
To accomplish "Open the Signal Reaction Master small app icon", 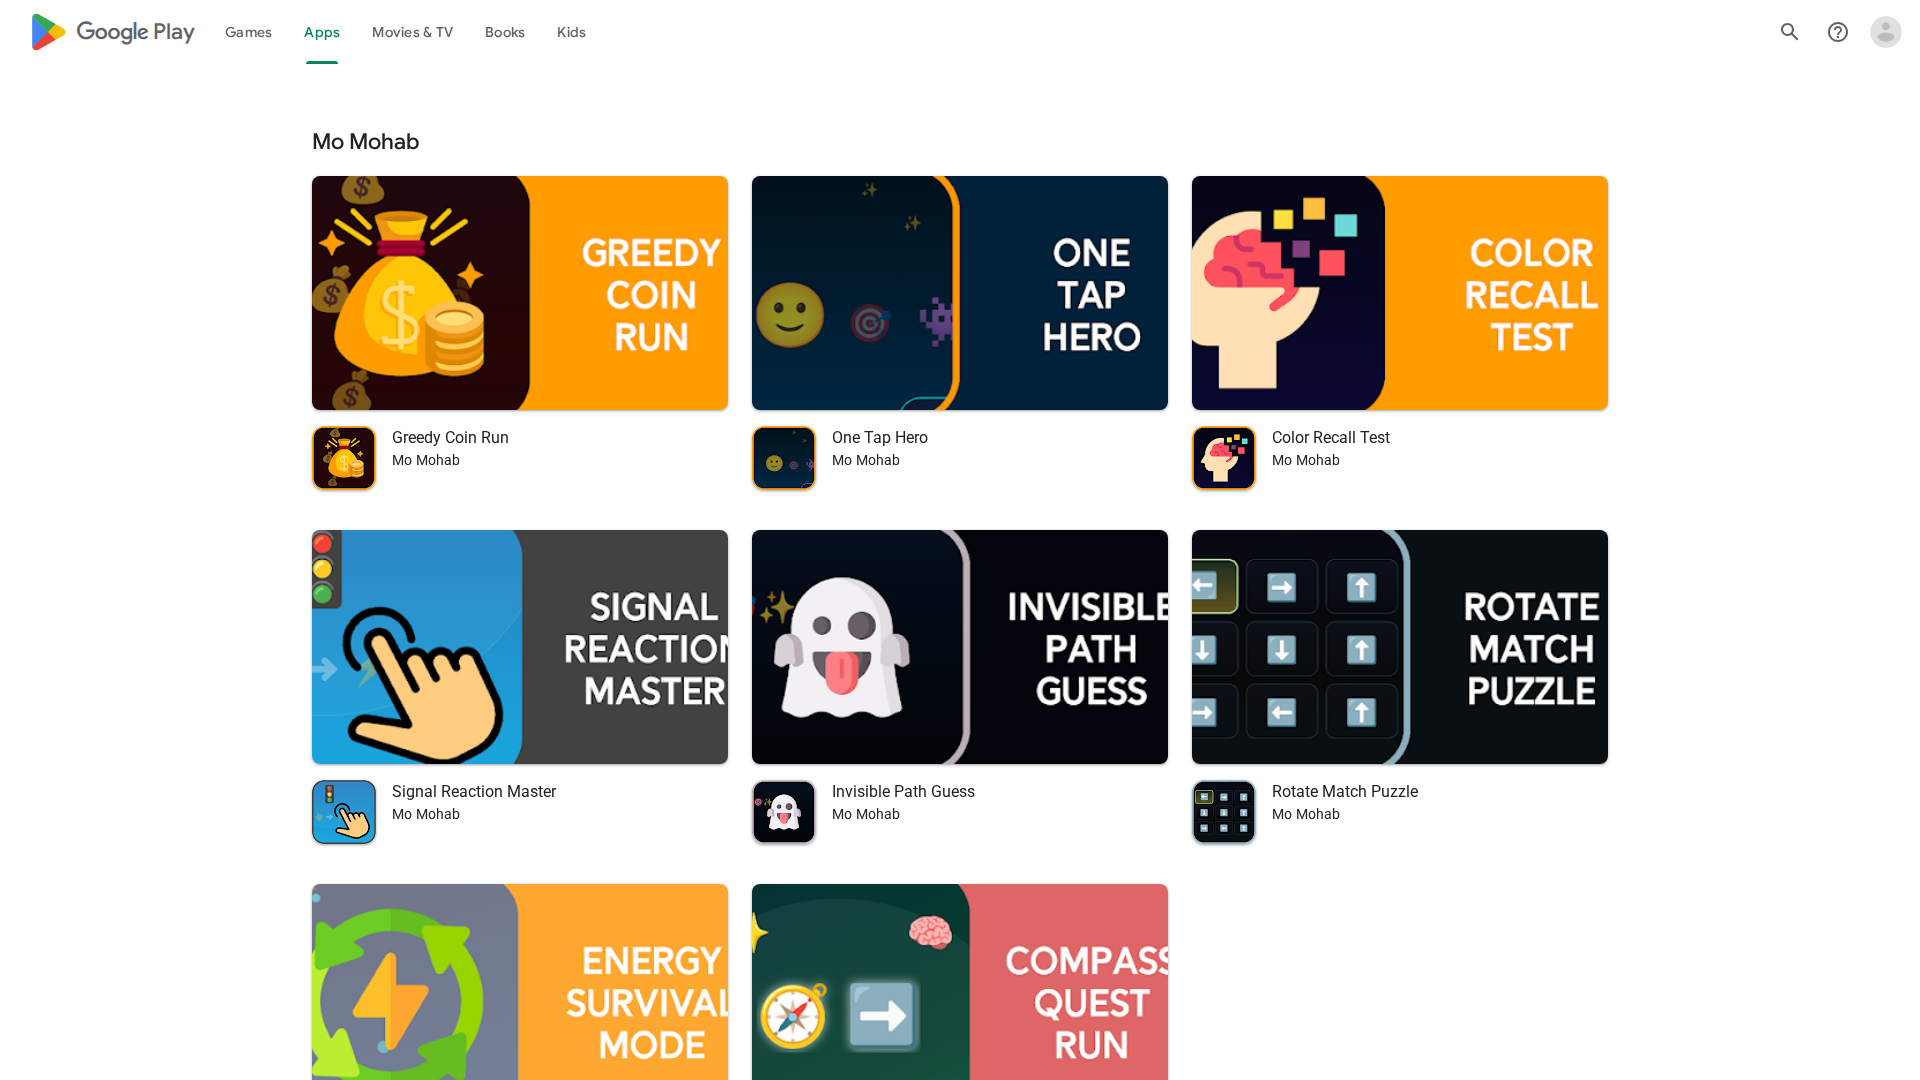I will [344, 812].
